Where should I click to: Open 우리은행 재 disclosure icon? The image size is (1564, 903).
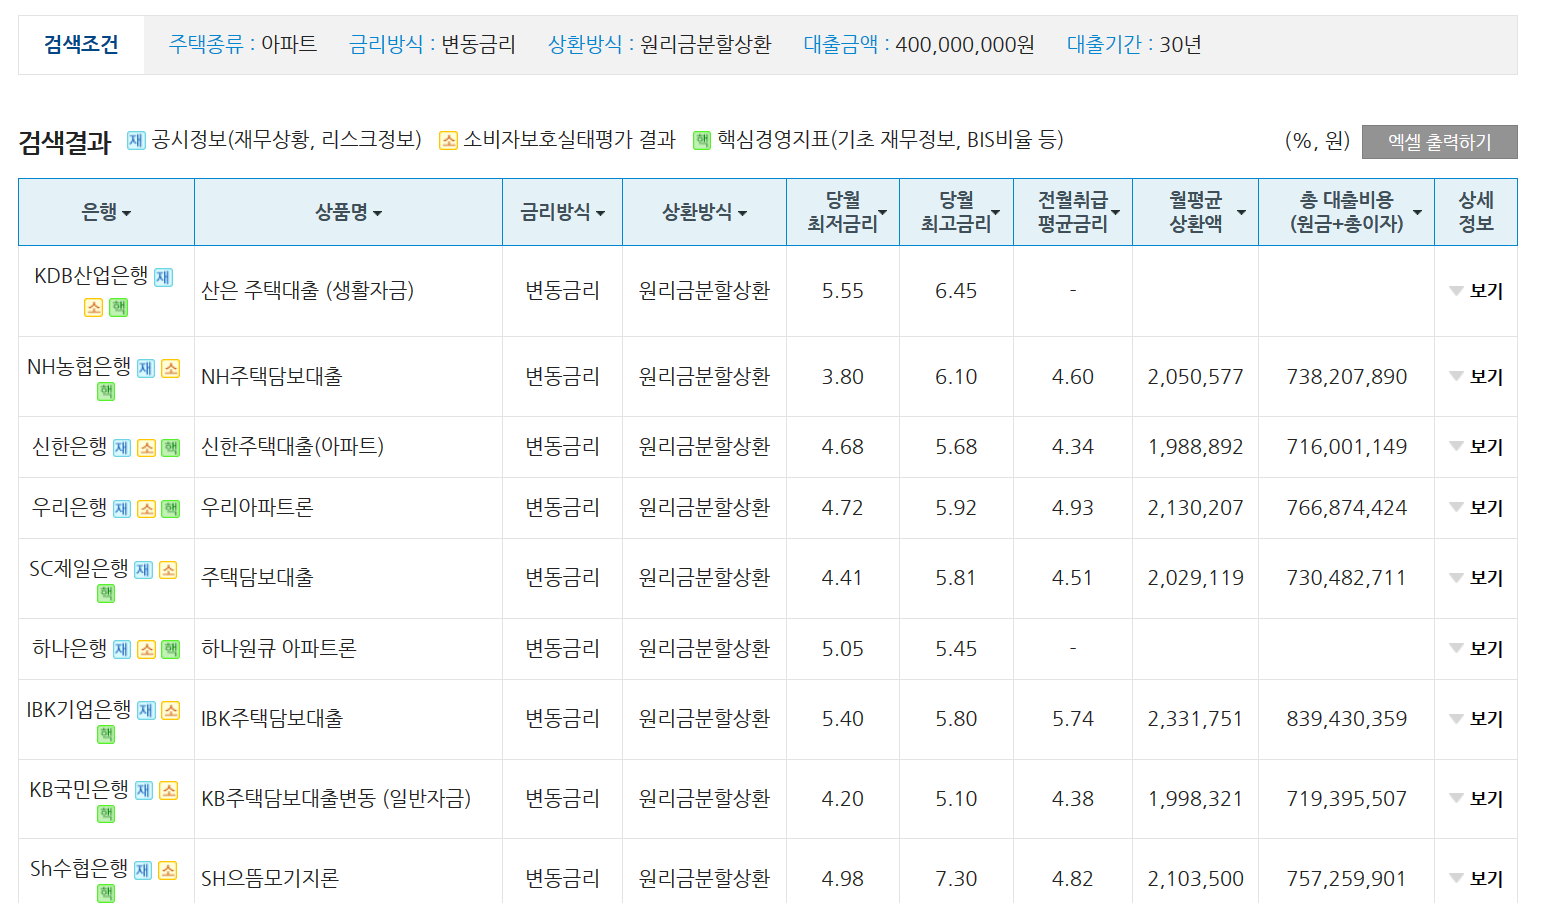[x=122, y=509]
